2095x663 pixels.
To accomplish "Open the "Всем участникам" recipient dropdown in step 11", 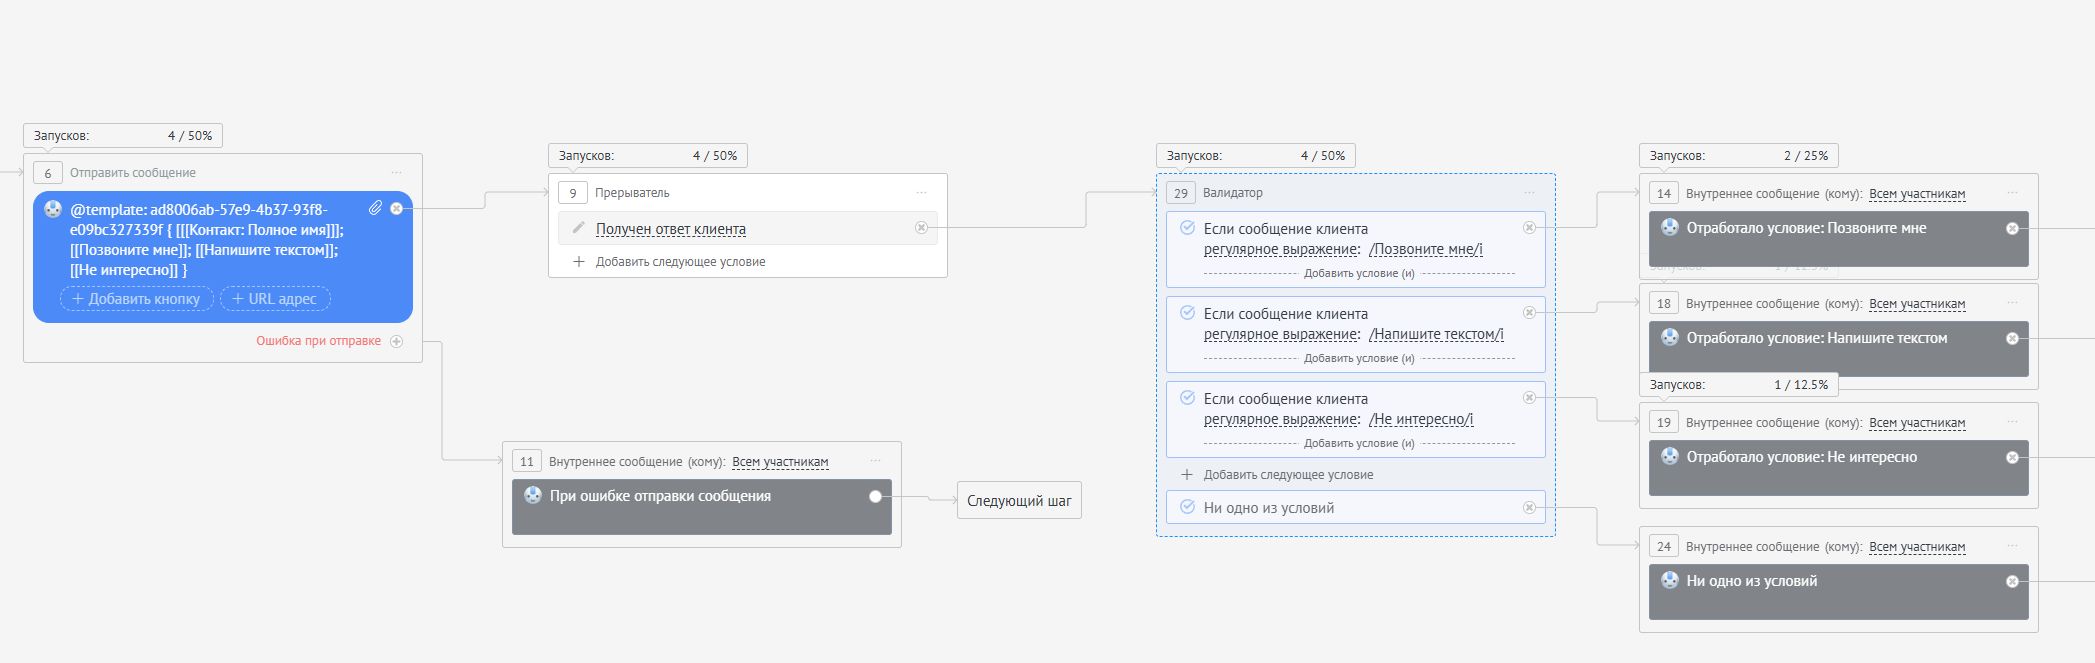I will pos(780,462).
